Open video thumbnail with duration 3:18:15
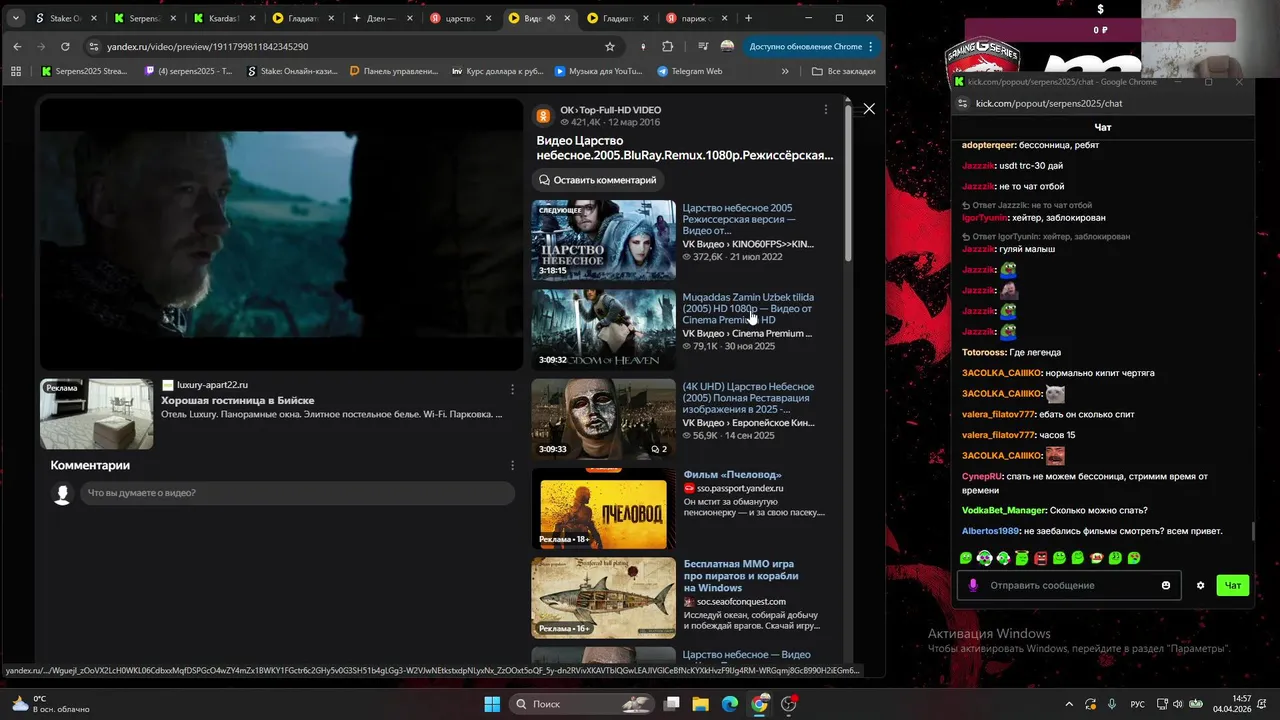The width and height of the screenshot is (1280, 720). click(603, 240)
